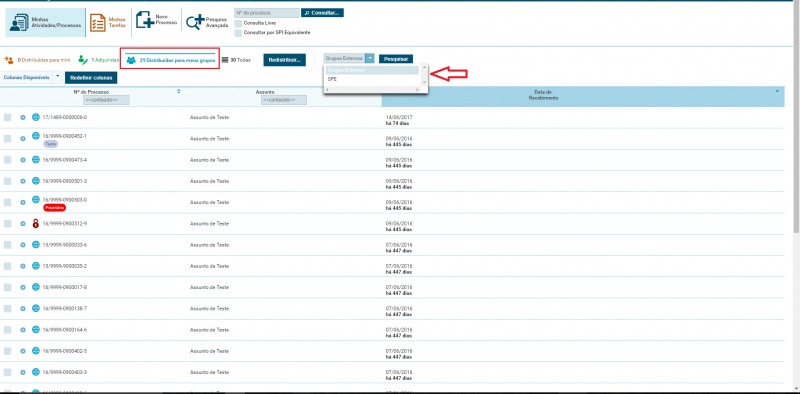Switch to Adquiridas tab
The height and width of the screenshot is (394, 800).
pos(98,60)
